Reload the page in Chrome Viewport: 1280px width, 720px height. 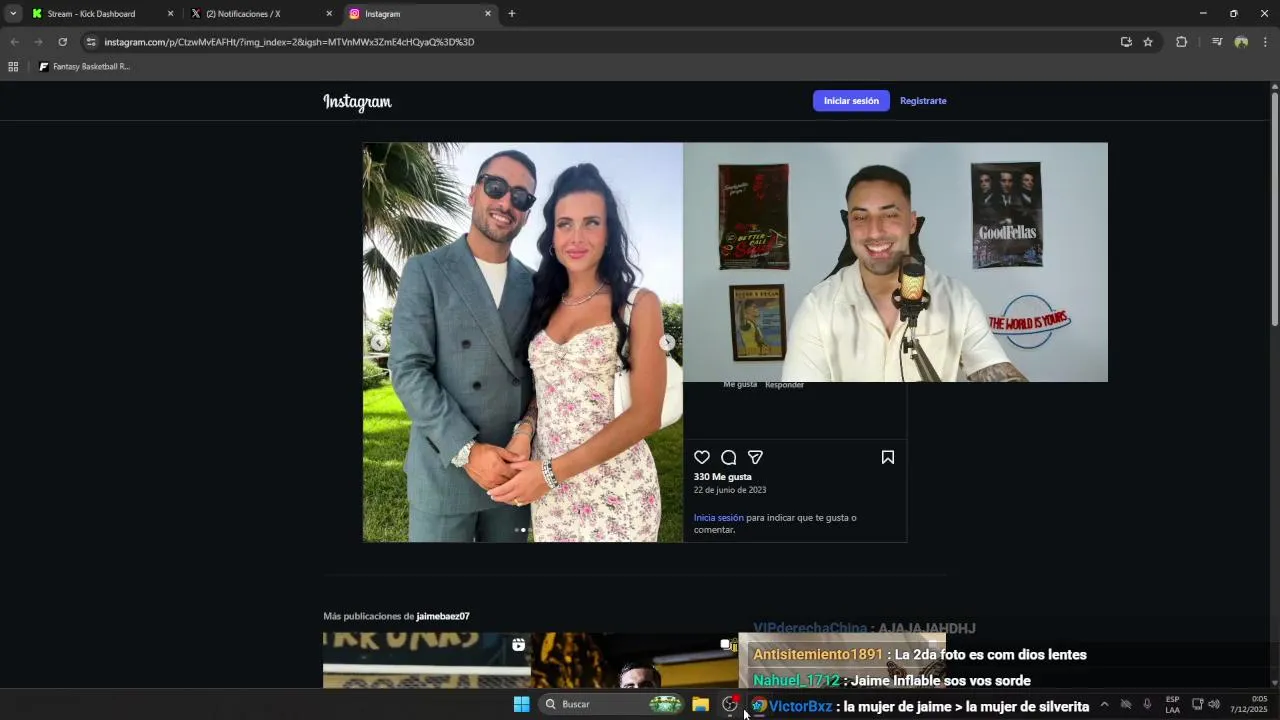[x=62, y=42]
